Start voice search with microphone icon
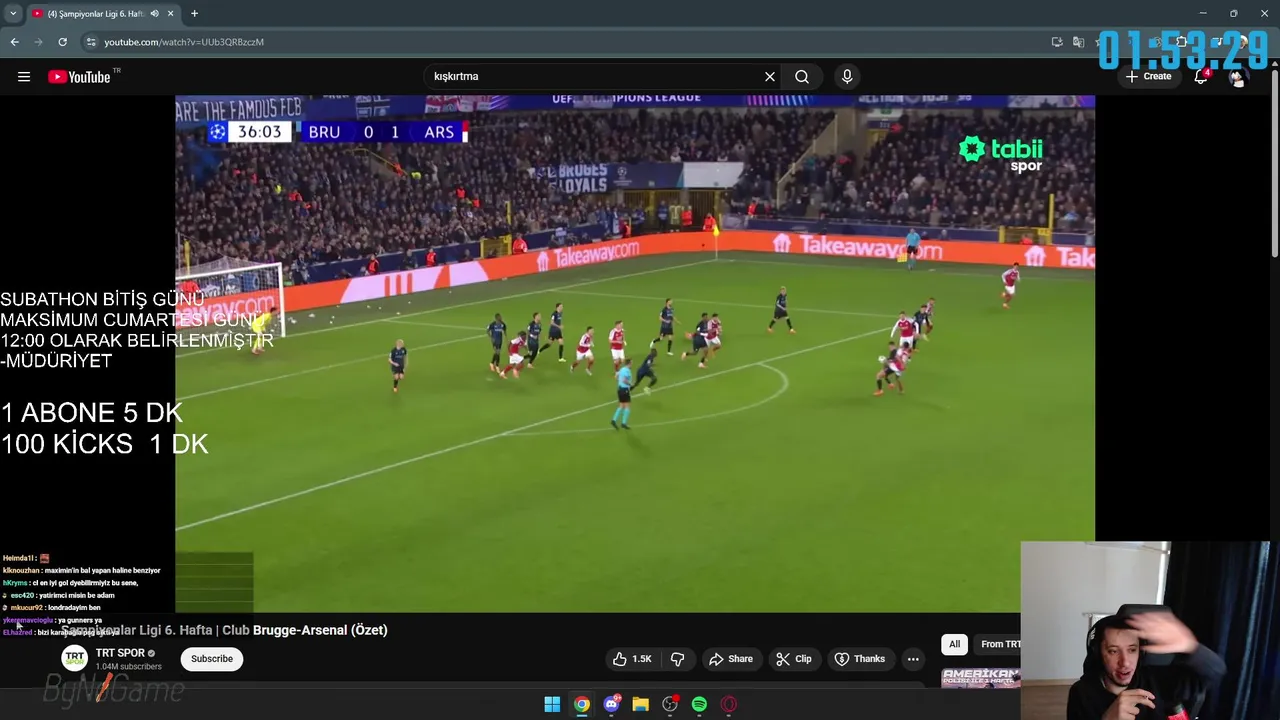The image size is (1280, 720). (847, 76)
